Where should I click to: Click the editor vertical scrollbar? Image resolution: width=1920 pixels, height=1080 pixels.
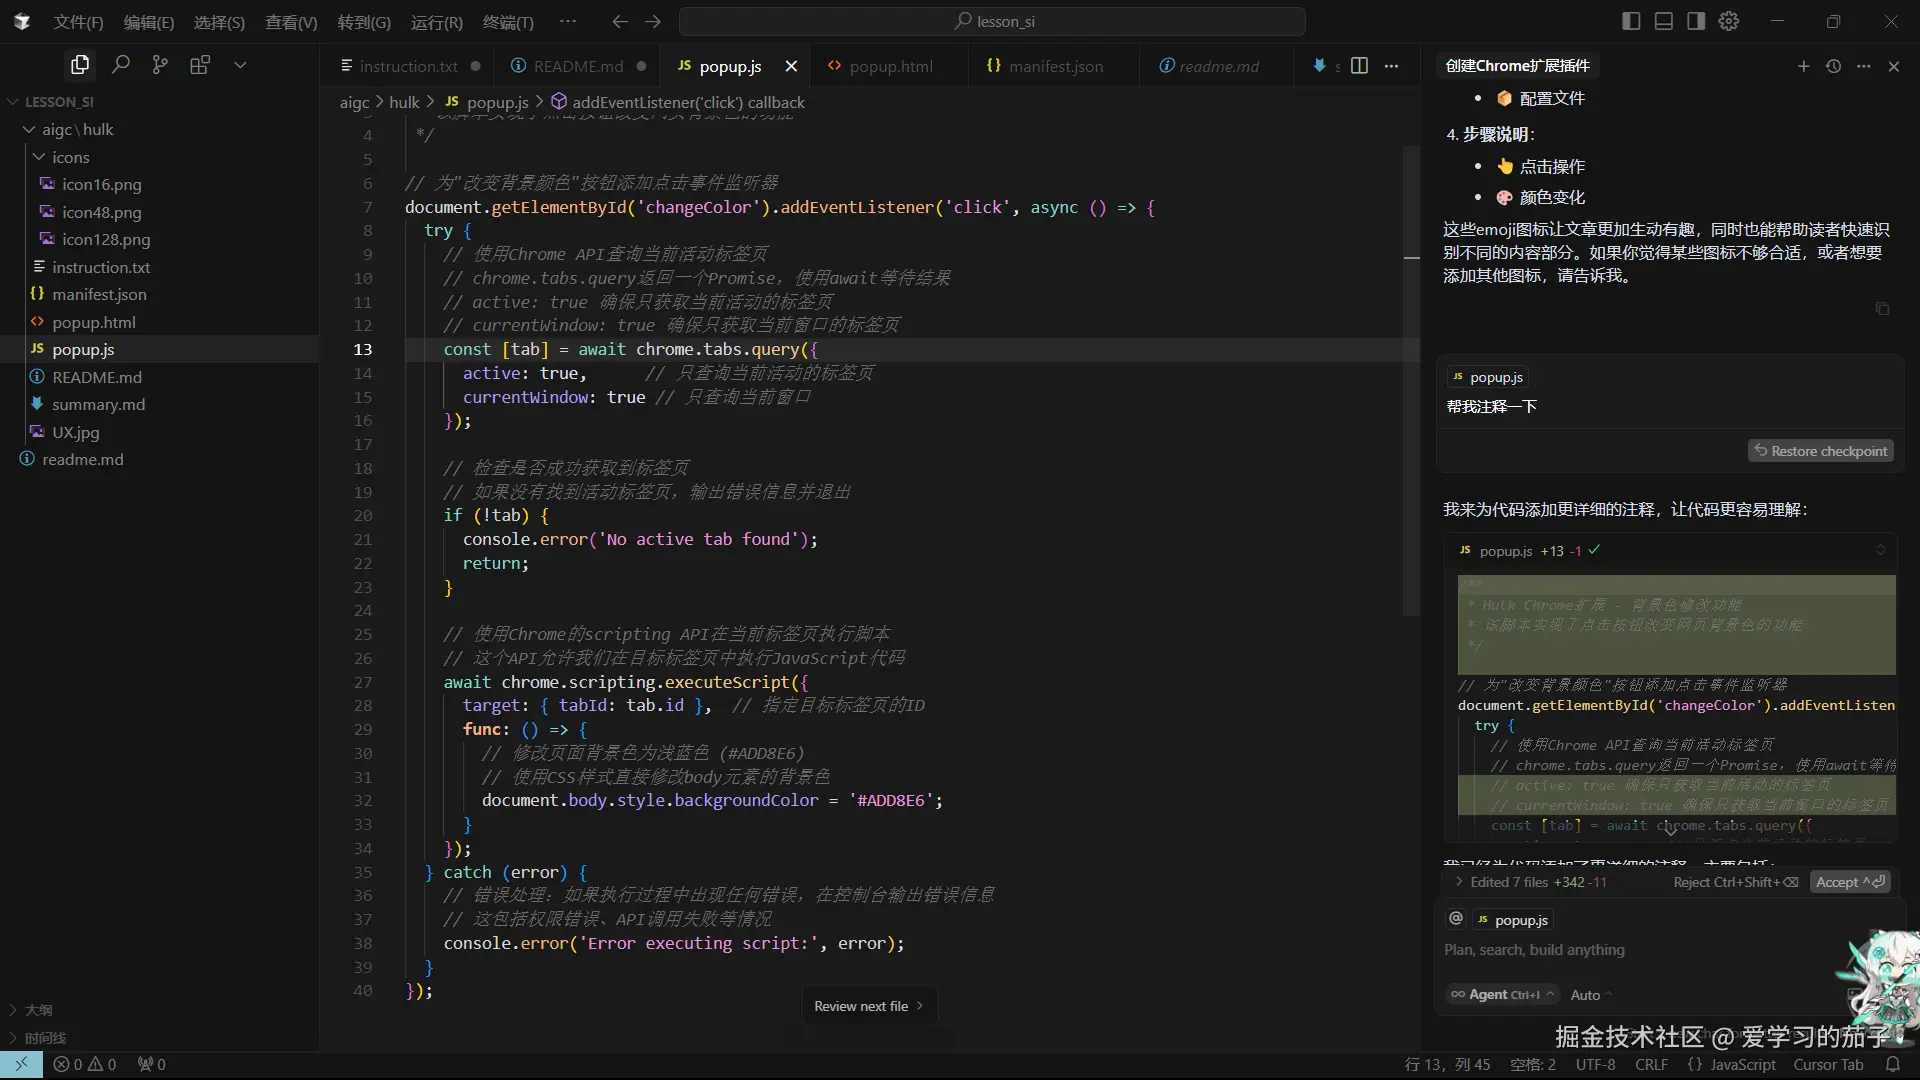pyautogui.click(x=1411, y=380)
